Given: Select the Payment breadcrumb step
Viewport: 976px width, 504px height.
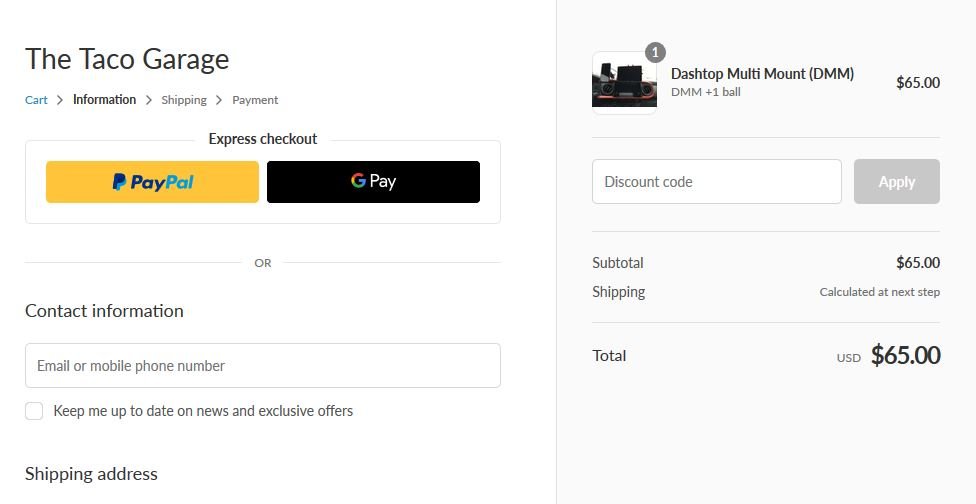Looking at the screenshot, I should click(x=255, y=100).
